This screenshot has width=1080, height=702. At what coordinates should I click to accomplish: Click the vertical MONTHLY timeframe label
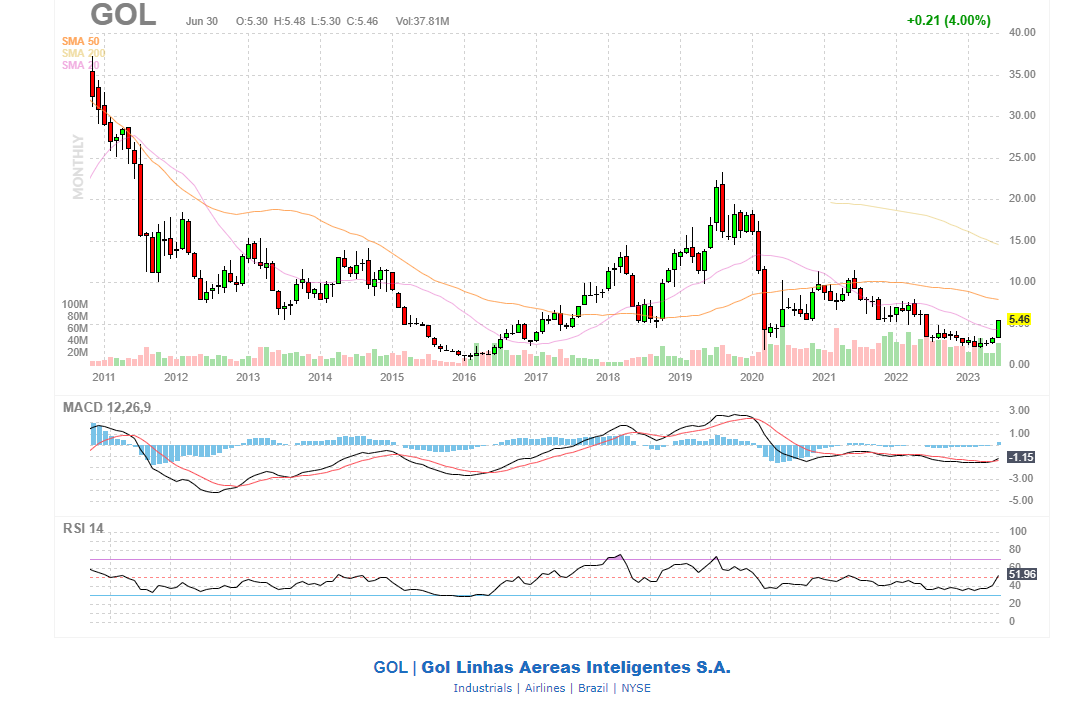[x=78, y=166]
